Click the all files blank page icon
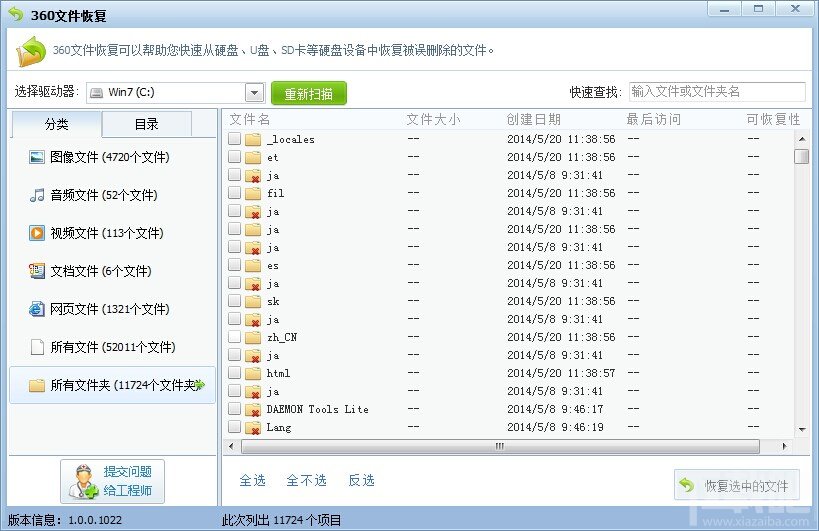Image resolution: width=819 pixels, height=531 pixels. [x=37, y=347]
